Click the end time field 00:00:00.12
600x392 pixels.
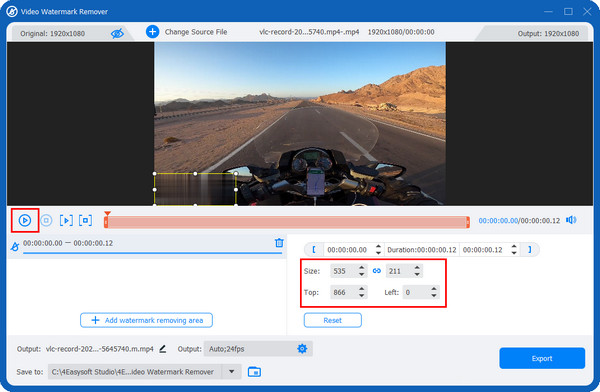483,250
